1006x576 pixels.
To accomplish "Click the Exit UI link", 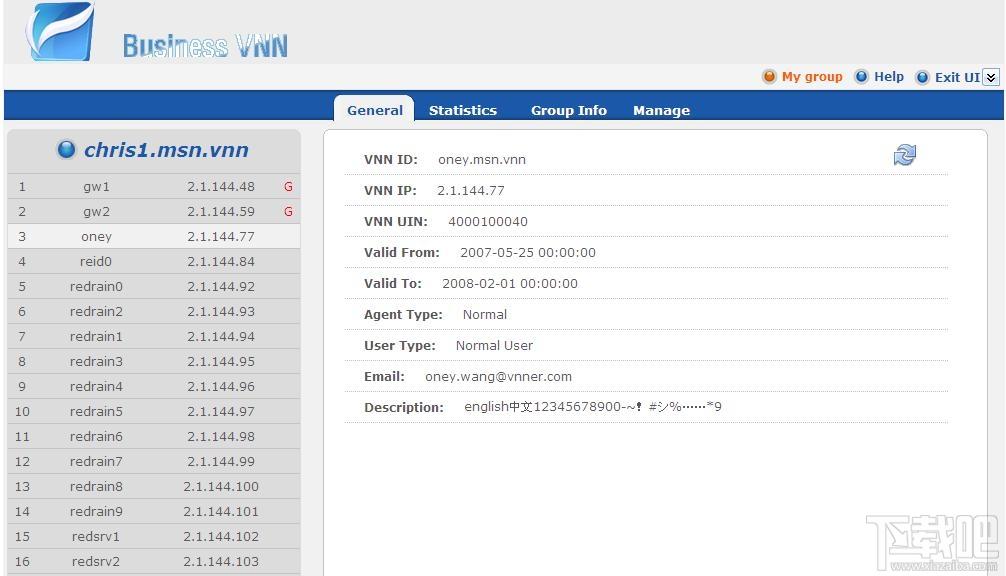I will [957, 78].
